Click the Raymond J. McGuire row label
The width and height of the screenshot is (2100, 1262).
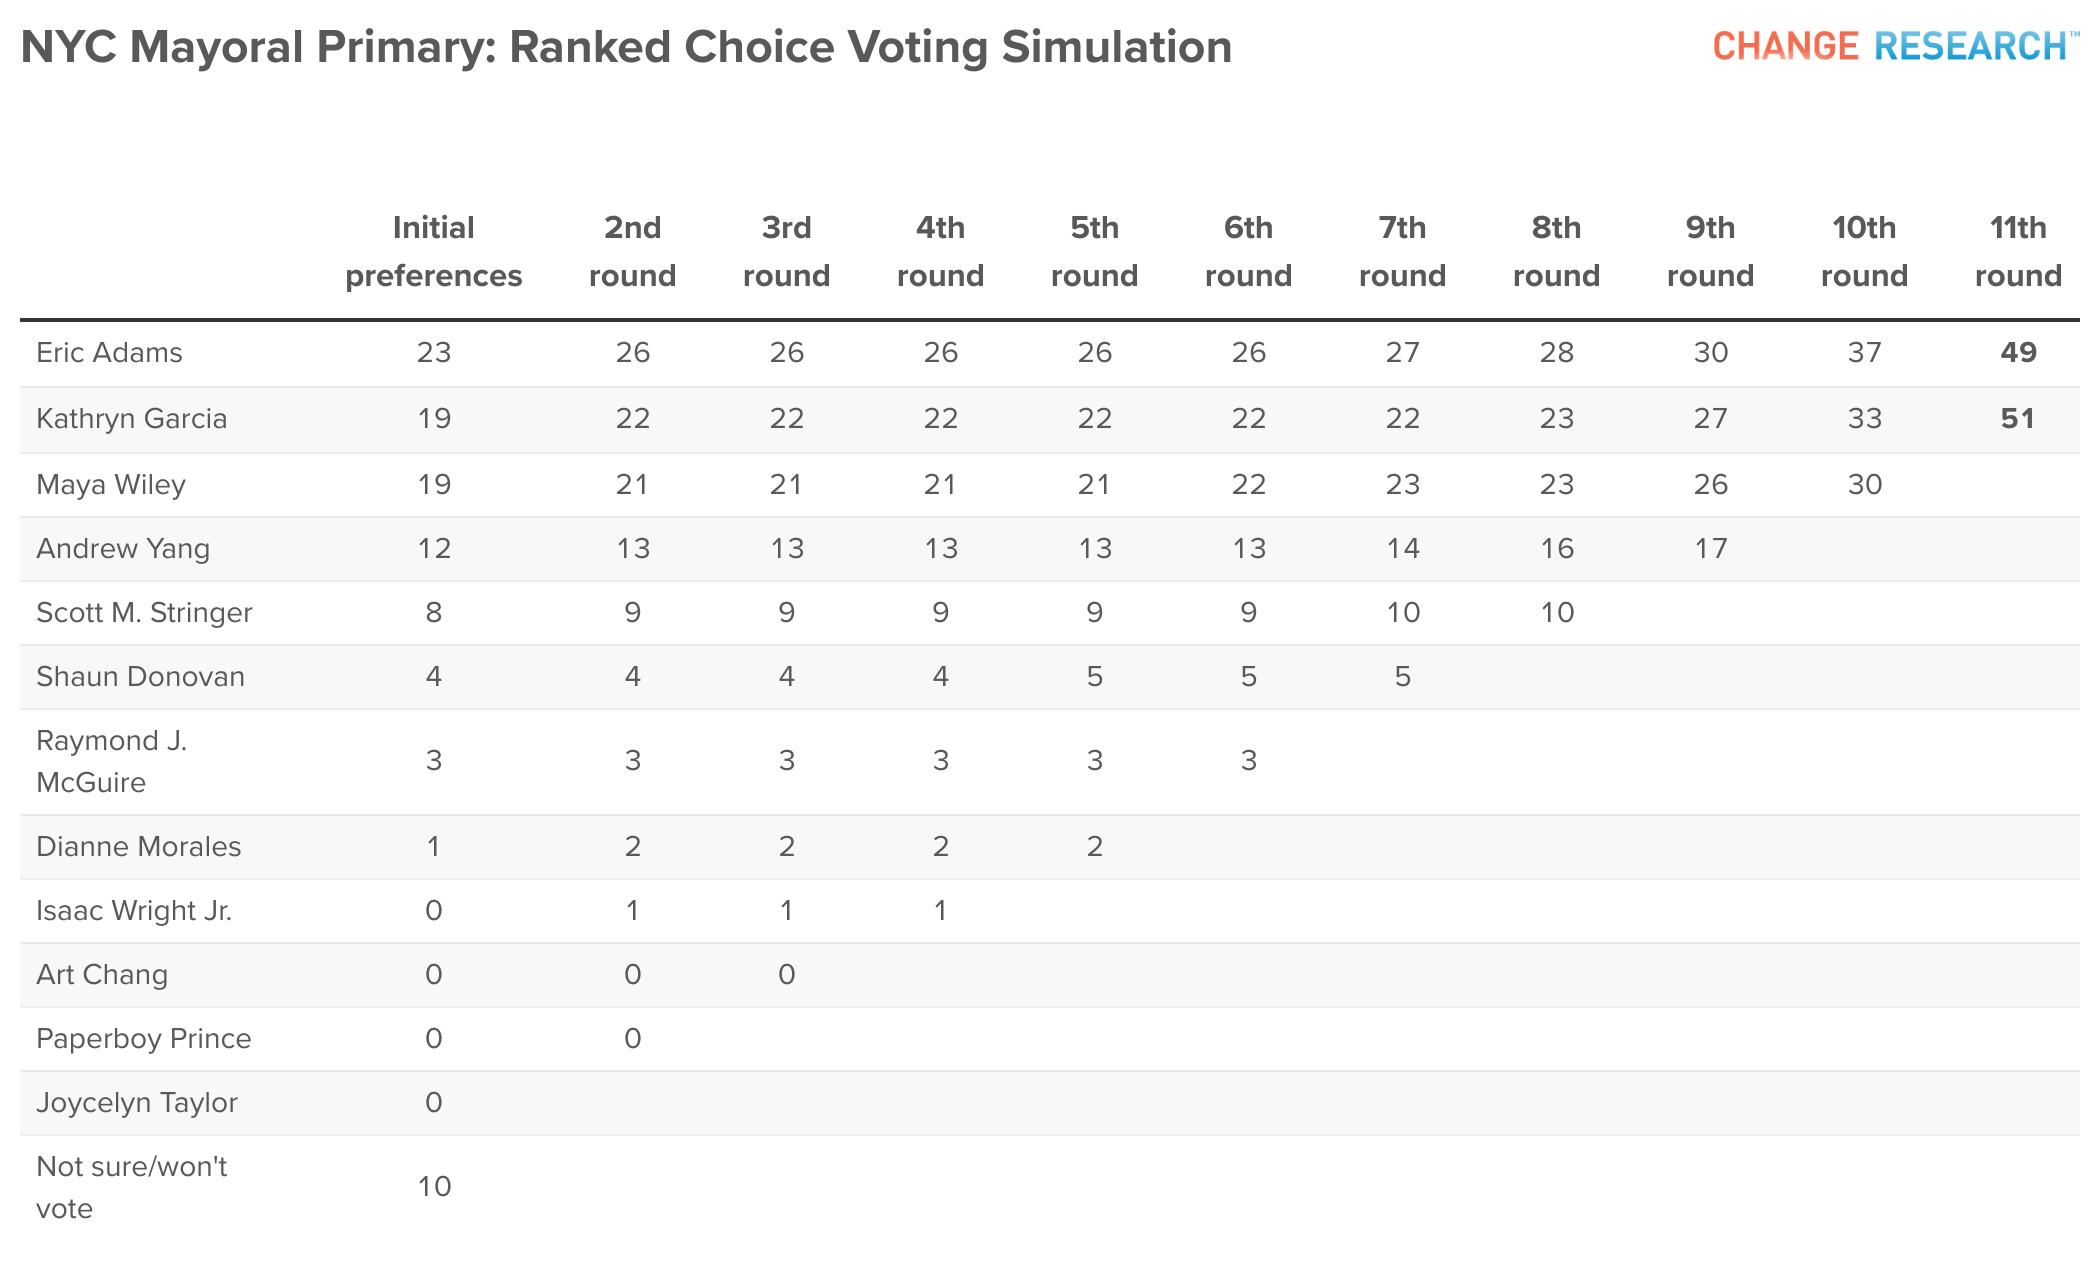[111, 761]
